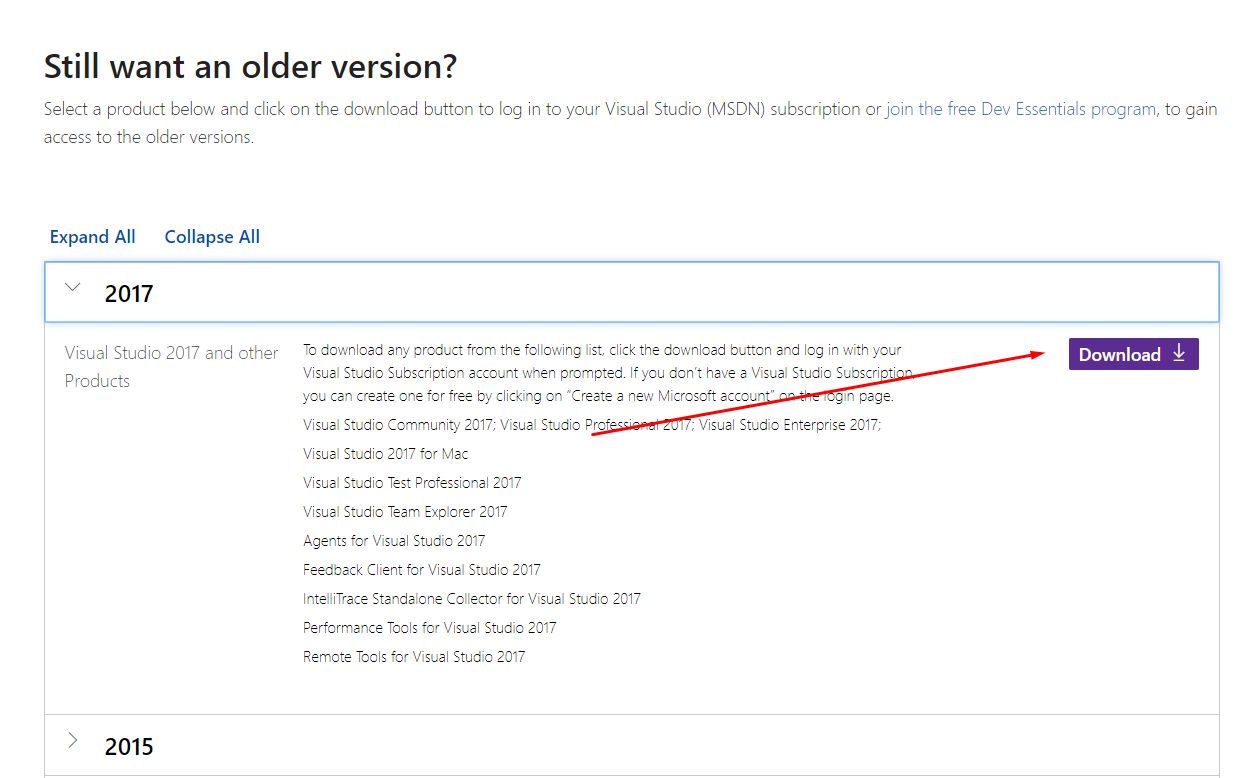Click the Remote Tools for Visual Studio 2017 entry
The width and height of the screenshot is (1247, 778).
414,657
